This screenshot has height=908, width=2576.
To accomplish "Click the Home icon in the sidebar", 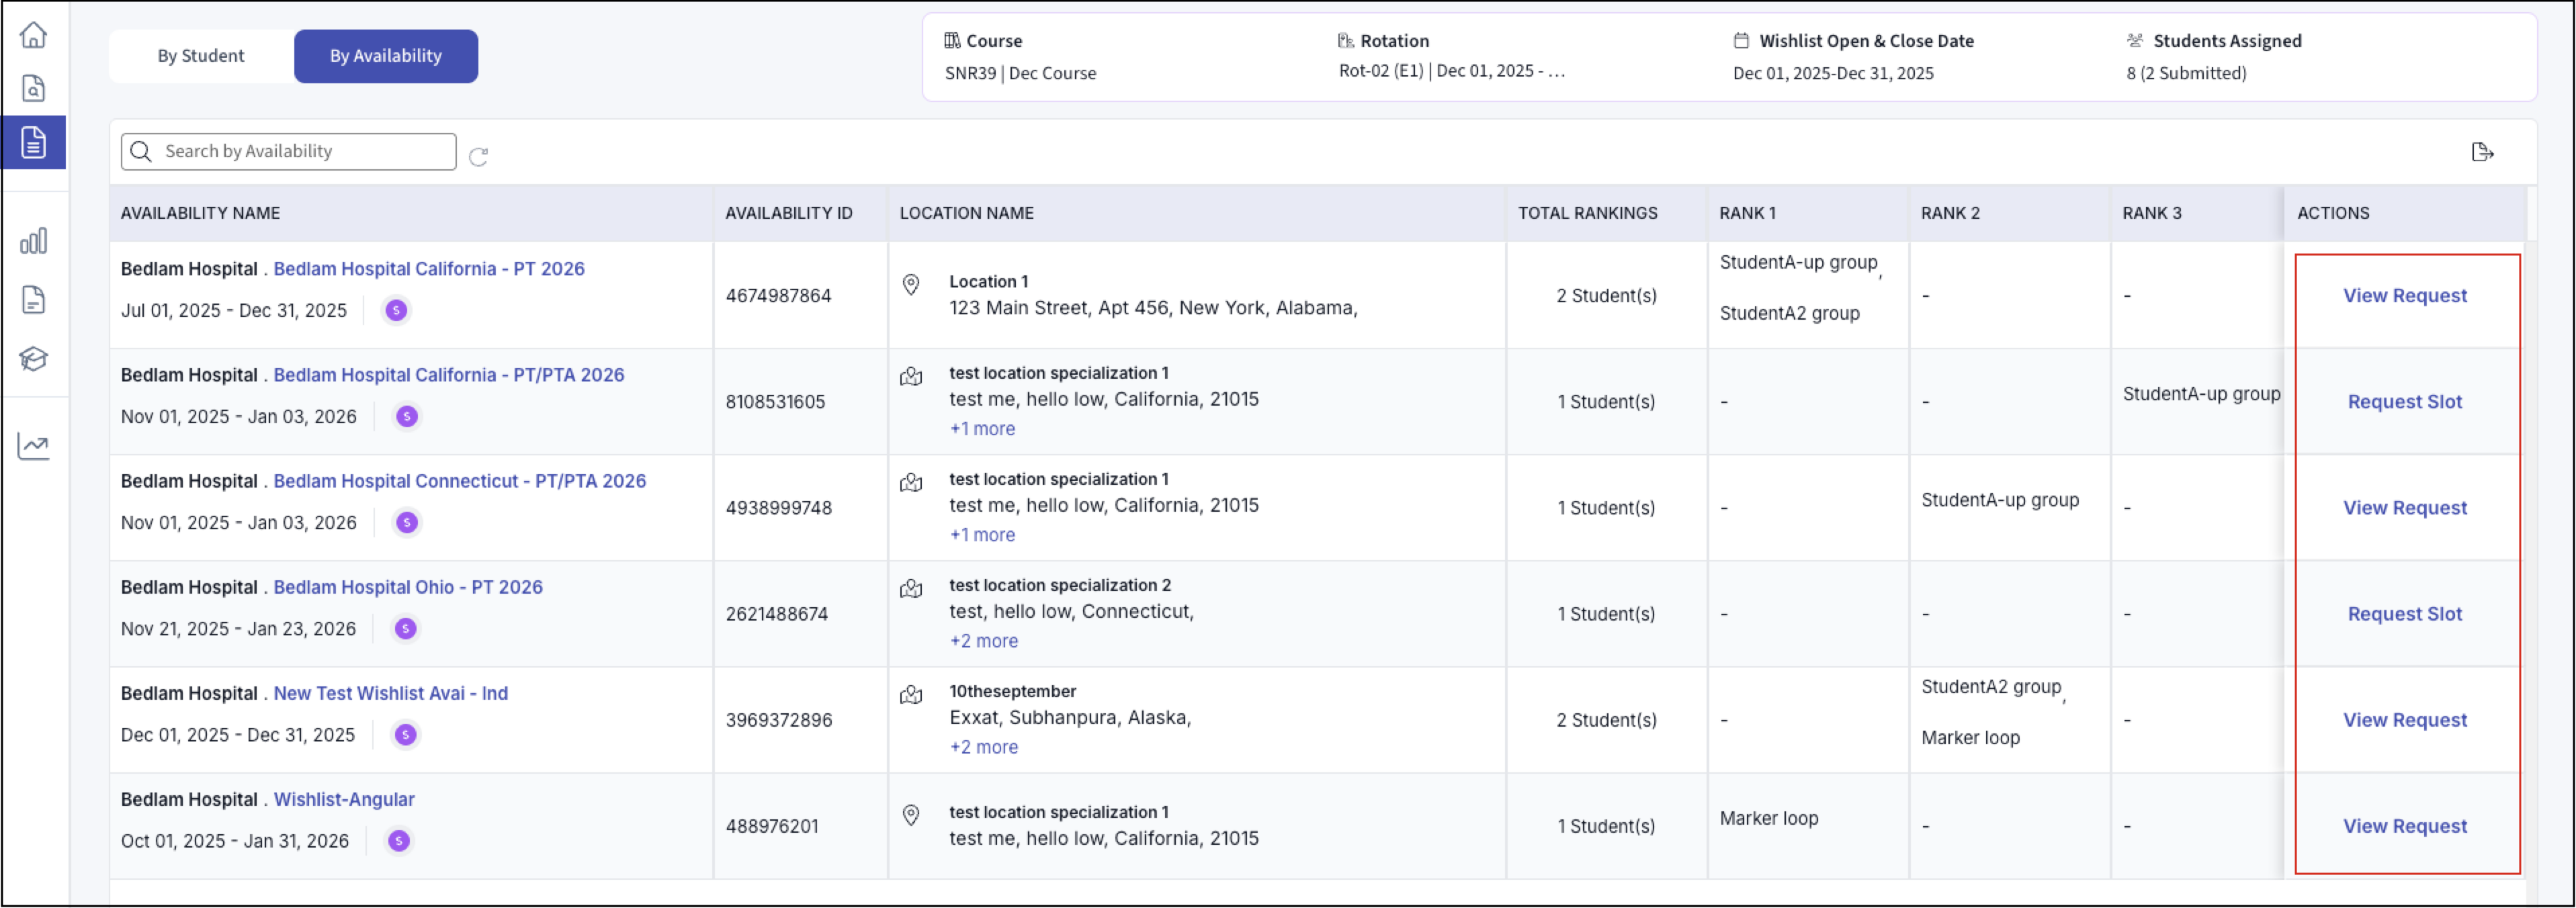I will click(x=33, y=35).
